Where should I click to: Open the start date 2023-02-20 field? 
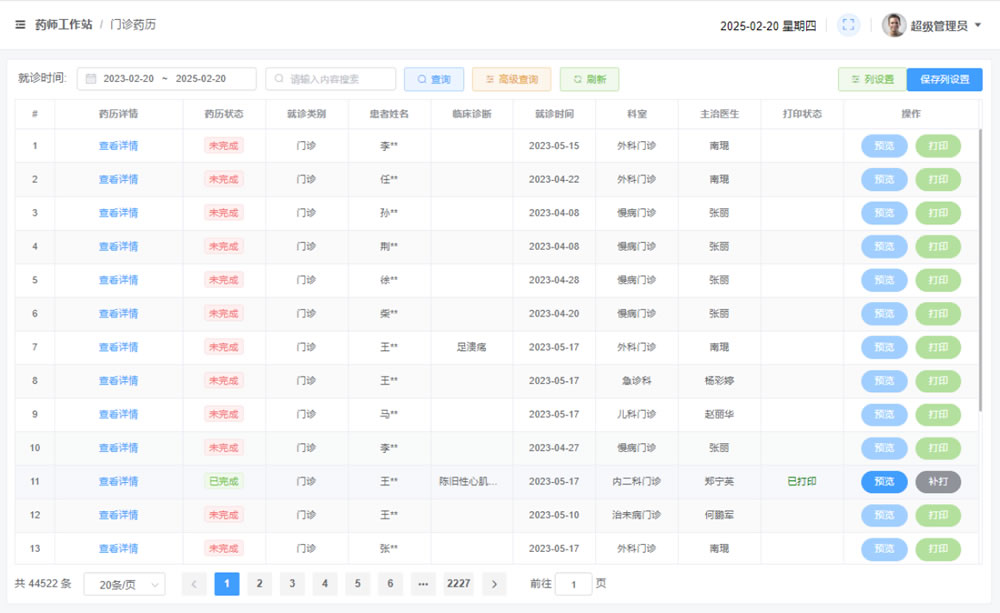coord(128,79)
